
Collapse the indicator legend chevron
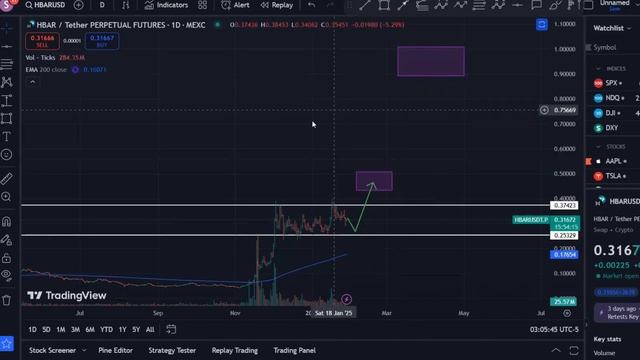point(33,82)
